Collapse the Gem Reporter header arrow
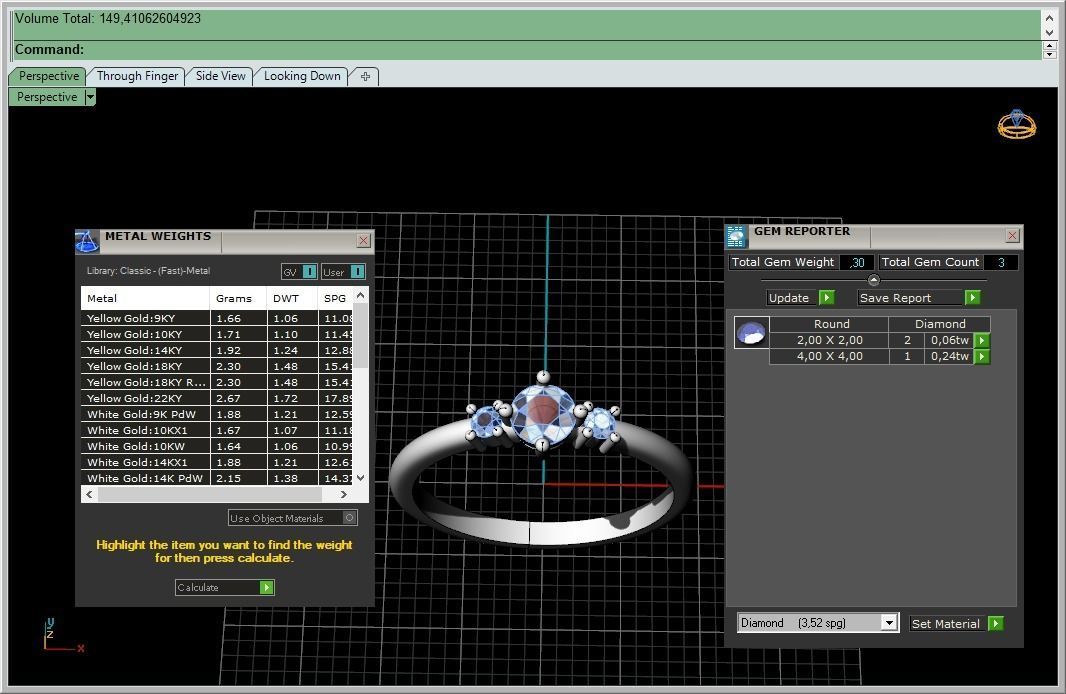This screenshot has width=1066, height=694. pyautogui.click(x=874, y=280)
